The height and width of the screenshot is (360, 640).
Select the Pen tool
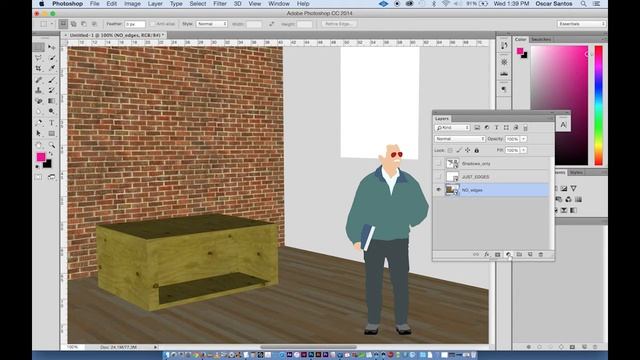click(39, 122)
